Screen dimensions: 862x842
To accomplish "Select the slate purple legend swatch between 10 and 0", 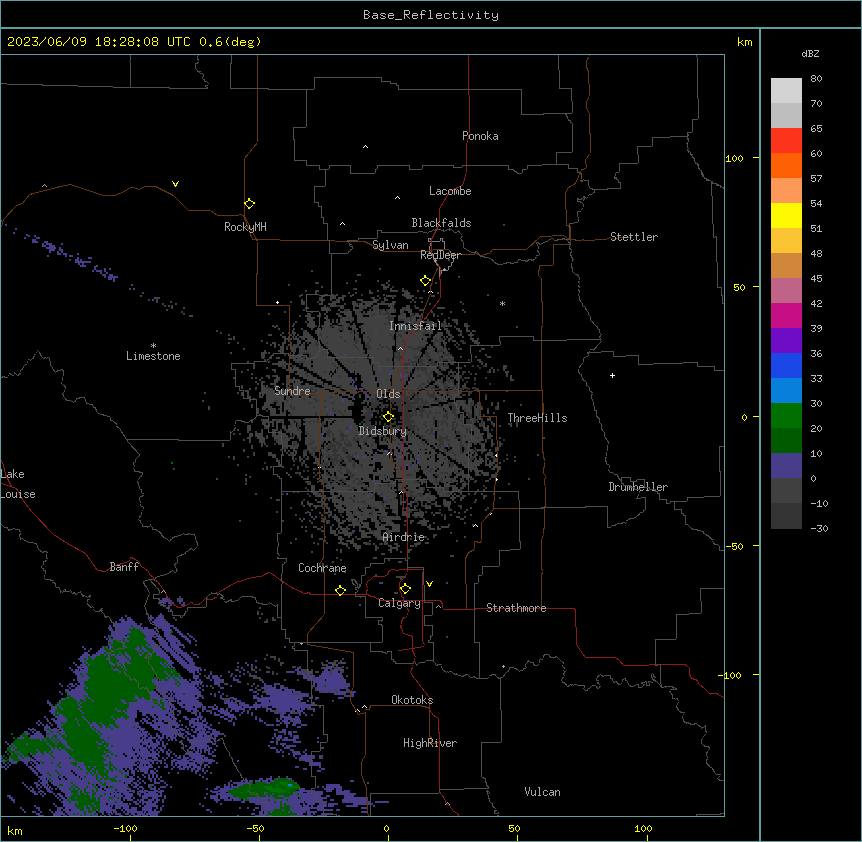I will pyautogui.click(x=786, y=466).
